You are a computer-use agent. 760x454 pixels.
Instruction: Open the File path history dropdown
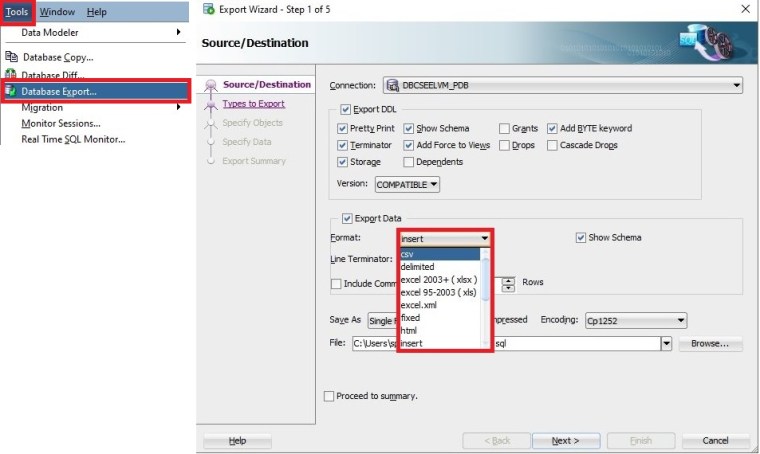[666, 344]
